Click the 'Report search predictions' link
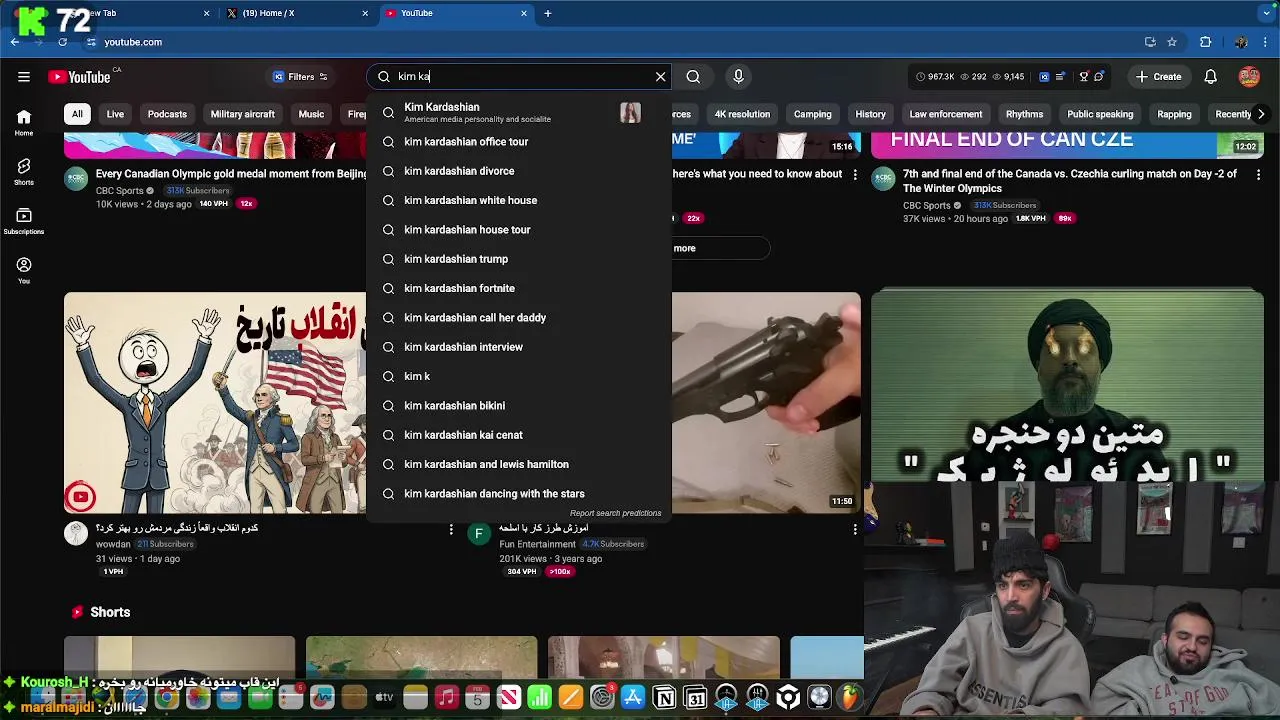The width and height of the screenshot is (1280, 720). point(615,513)
